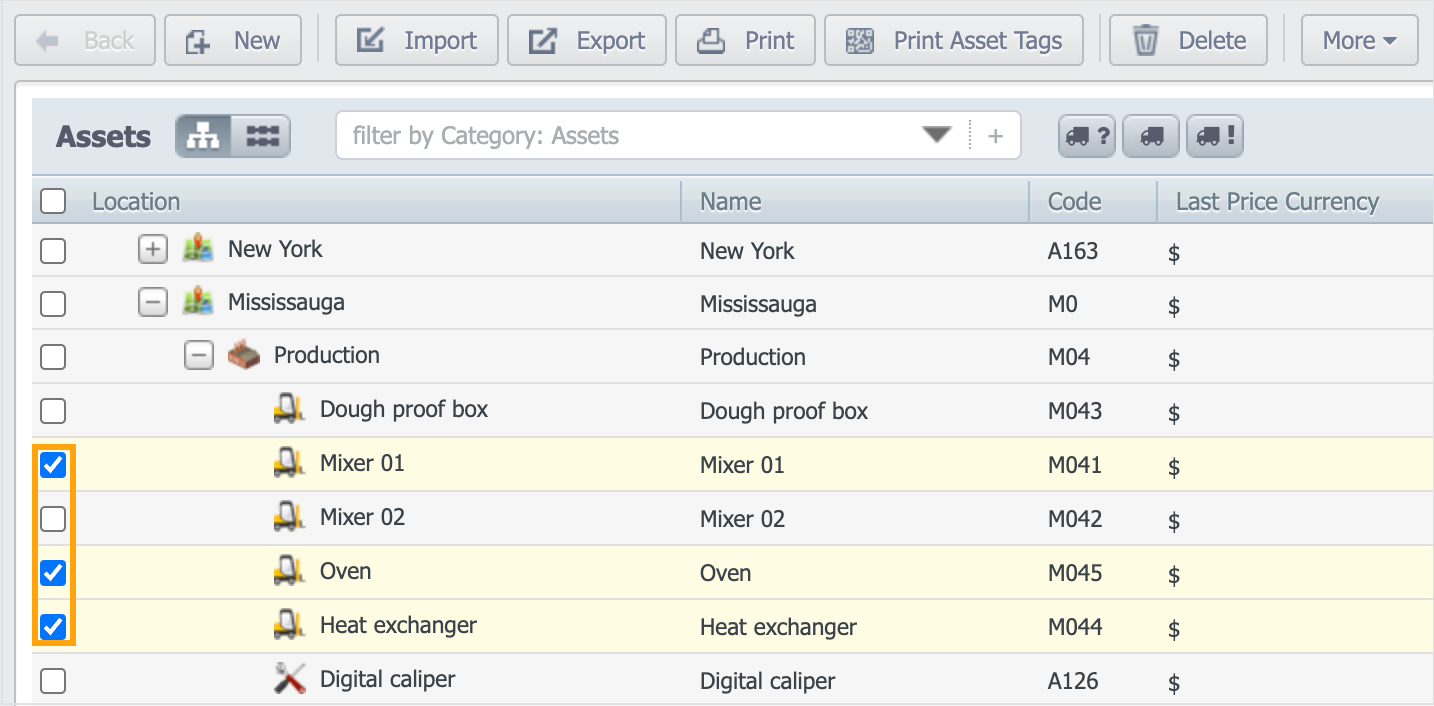Check the Mixer 02 checkbox

tap(53, 519)
